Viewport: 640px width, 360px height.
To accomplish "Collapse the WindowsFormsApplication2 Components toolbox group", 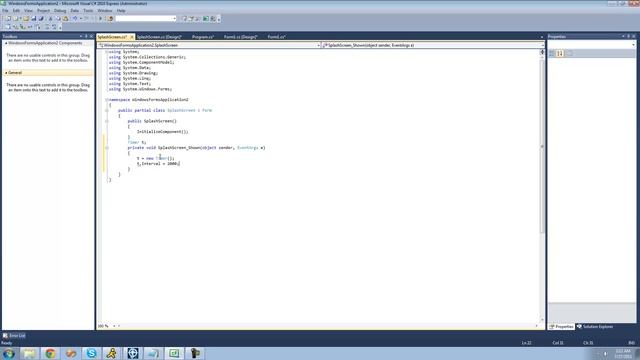I will tap(6, 43).
